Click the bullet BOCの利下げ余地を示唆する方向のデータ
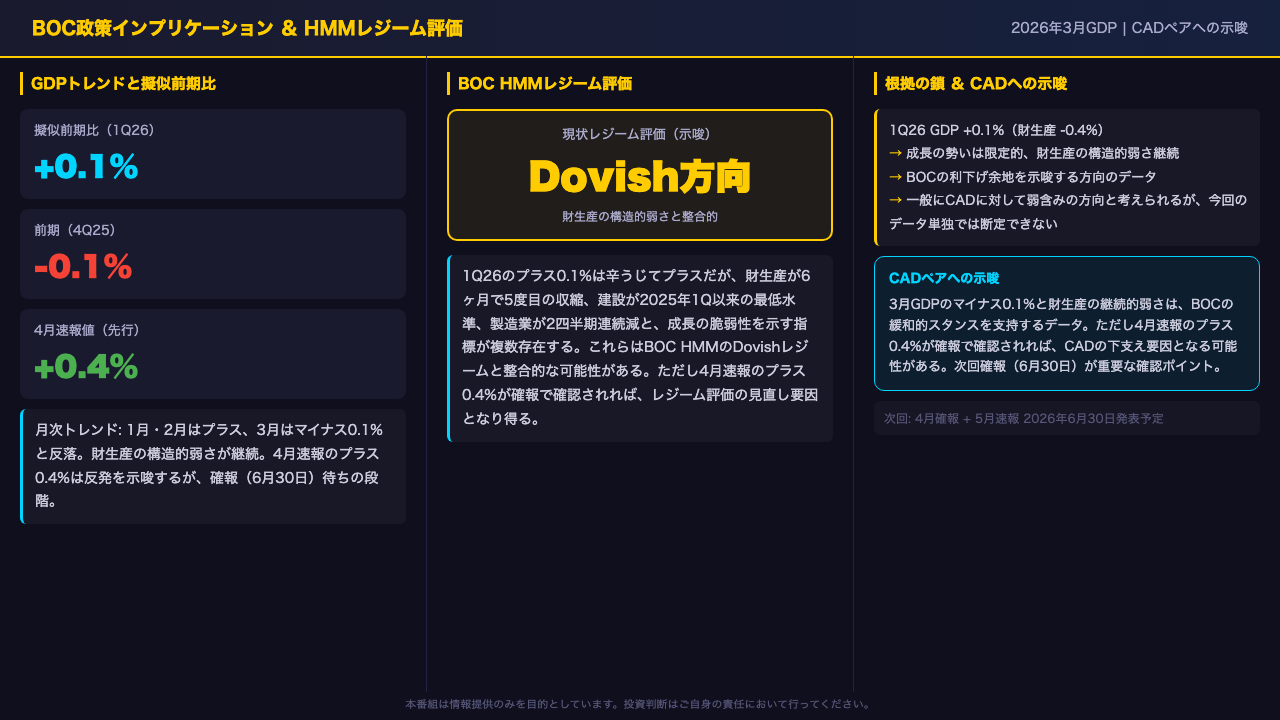This screenshot has height=720, width=1280. pos(1022,177)
